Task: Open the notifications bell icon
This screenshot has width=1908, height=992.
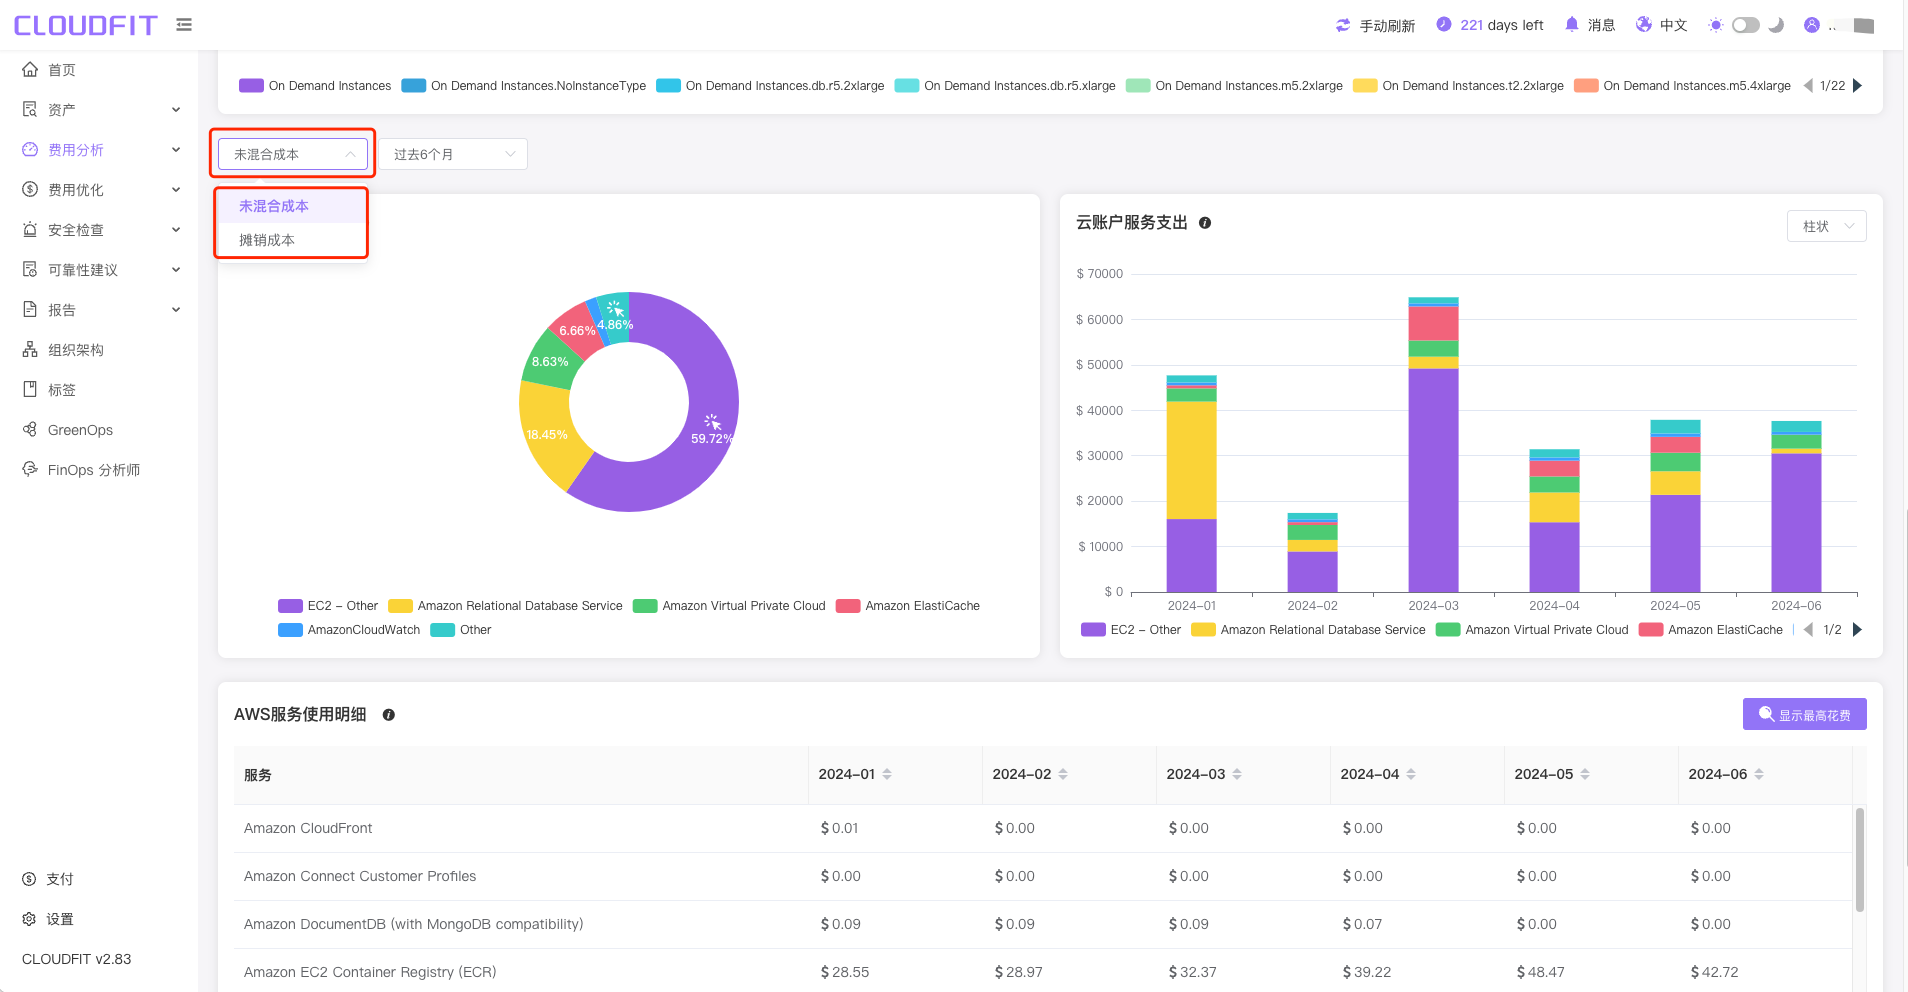Action: pyautogui.click(x=1572, y=24)
